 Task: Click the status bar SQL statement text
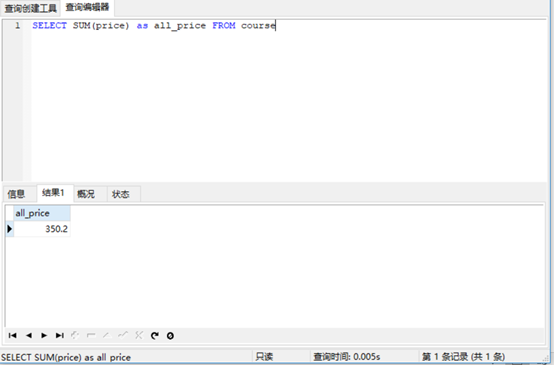coord(66,357)
